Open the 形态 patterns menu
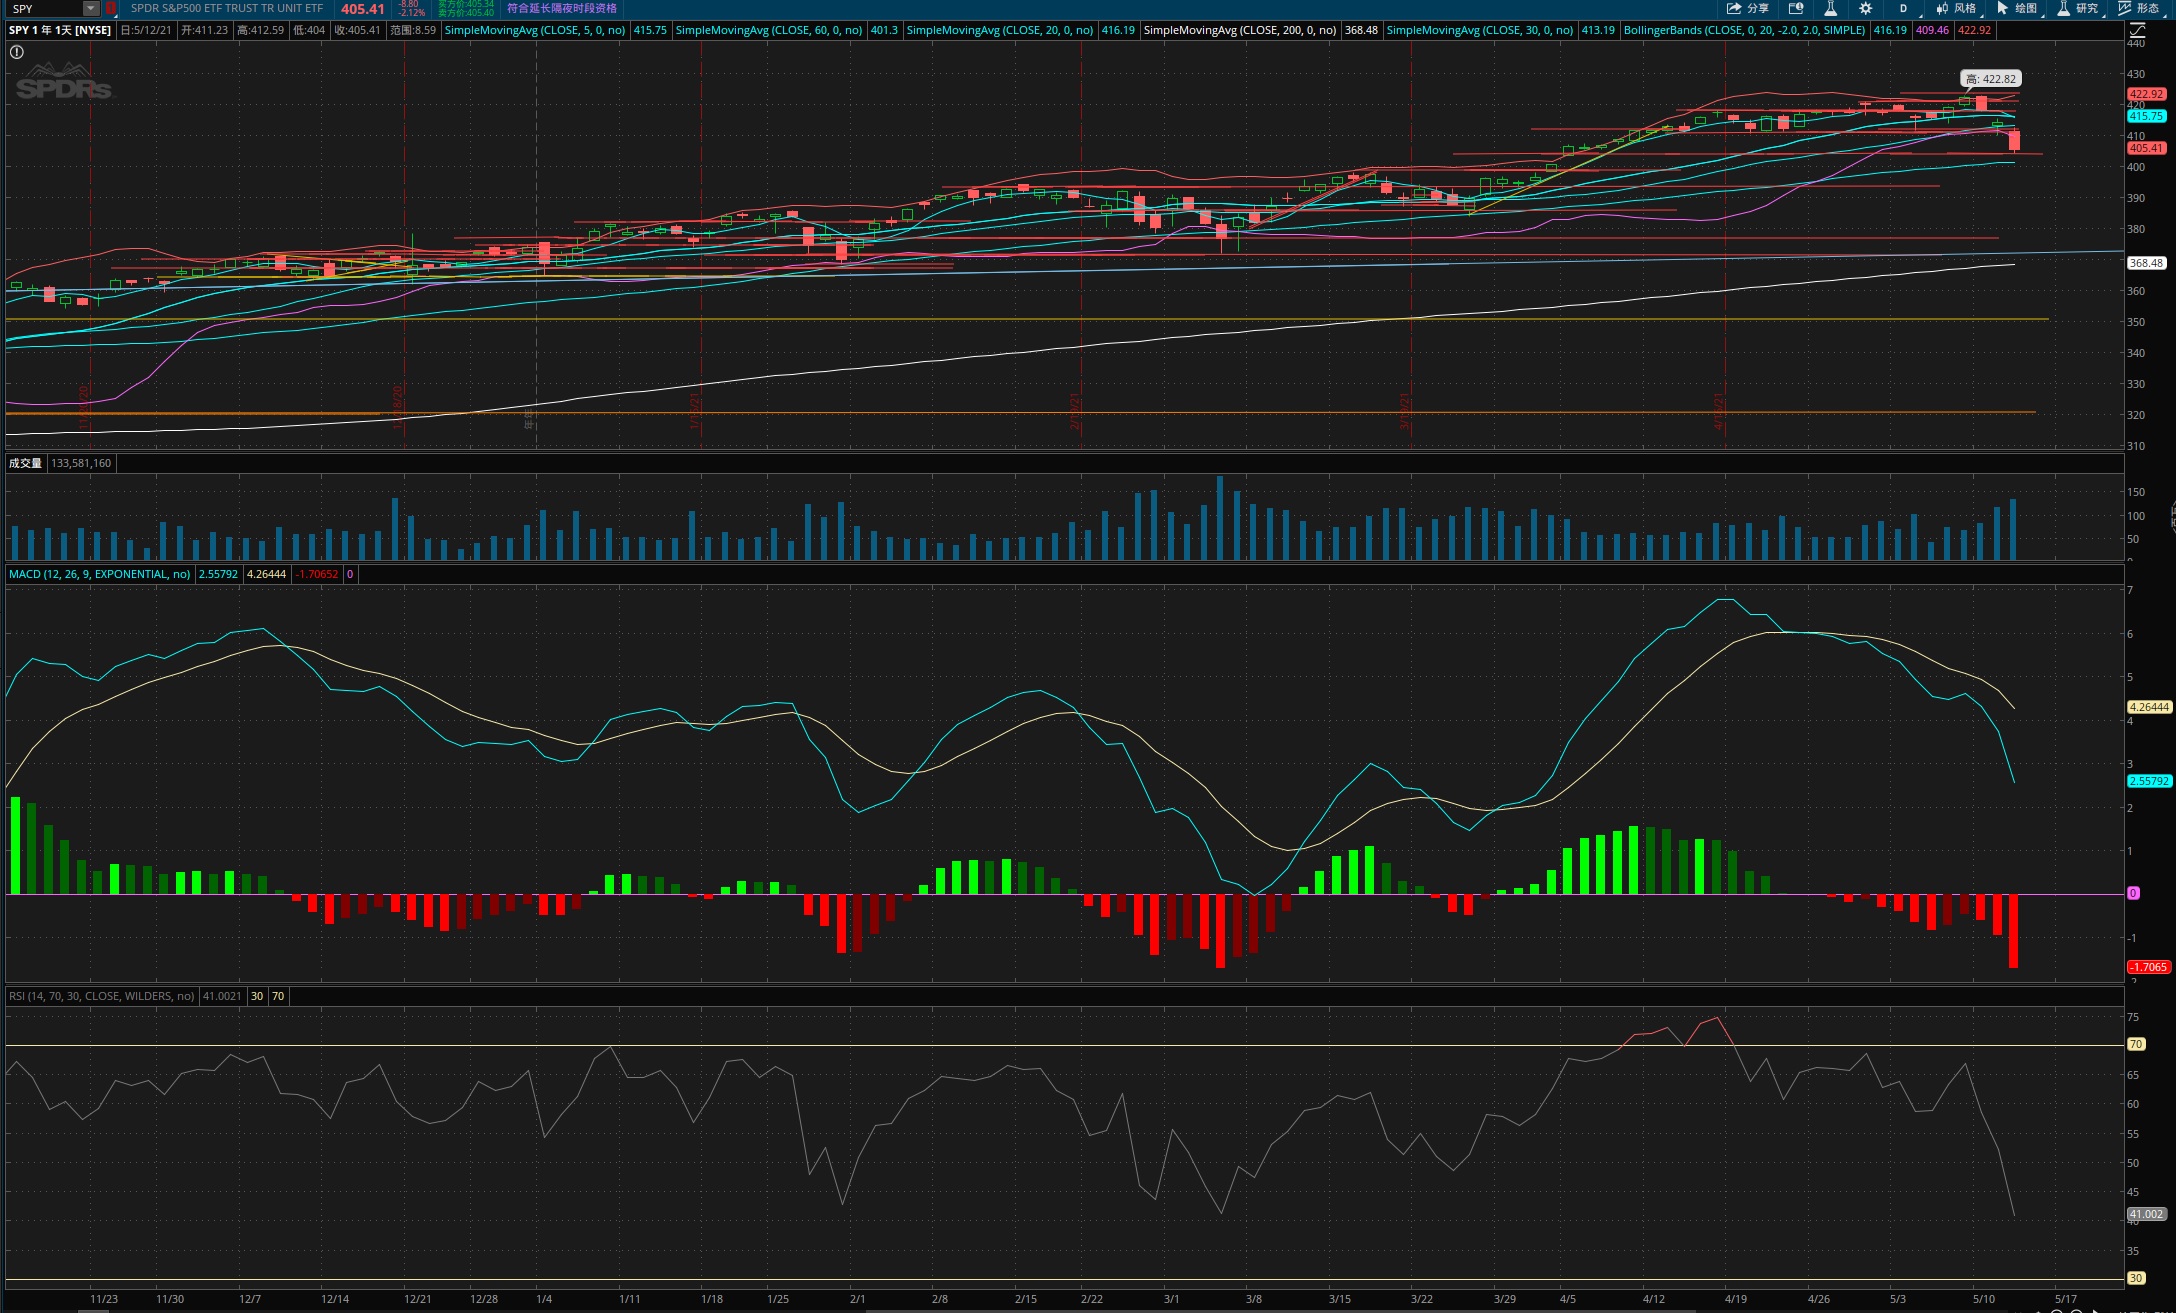The image size is (2176, 1313). 2140,8
